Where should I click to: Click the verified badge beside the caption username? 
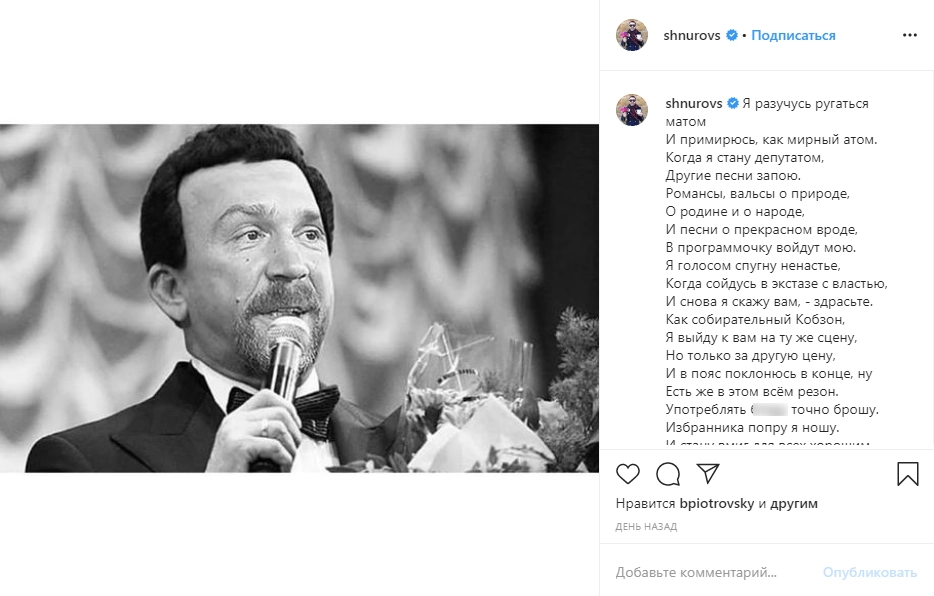732,103
